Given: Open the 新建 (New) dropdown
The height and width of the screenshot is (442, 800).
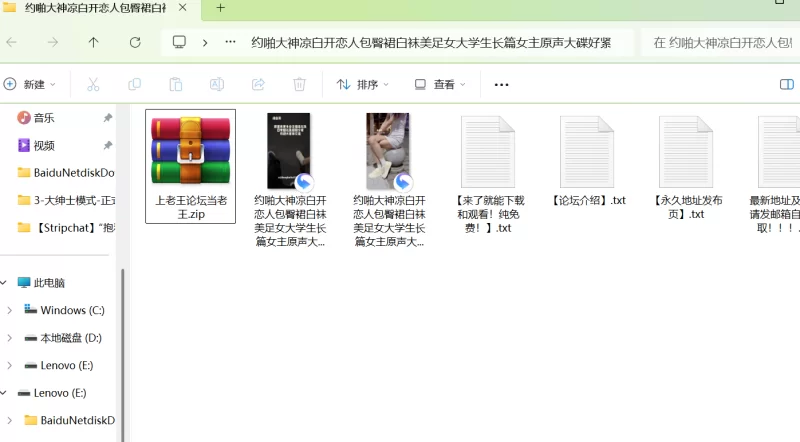Looking at the screenshot, I should 30,84.
